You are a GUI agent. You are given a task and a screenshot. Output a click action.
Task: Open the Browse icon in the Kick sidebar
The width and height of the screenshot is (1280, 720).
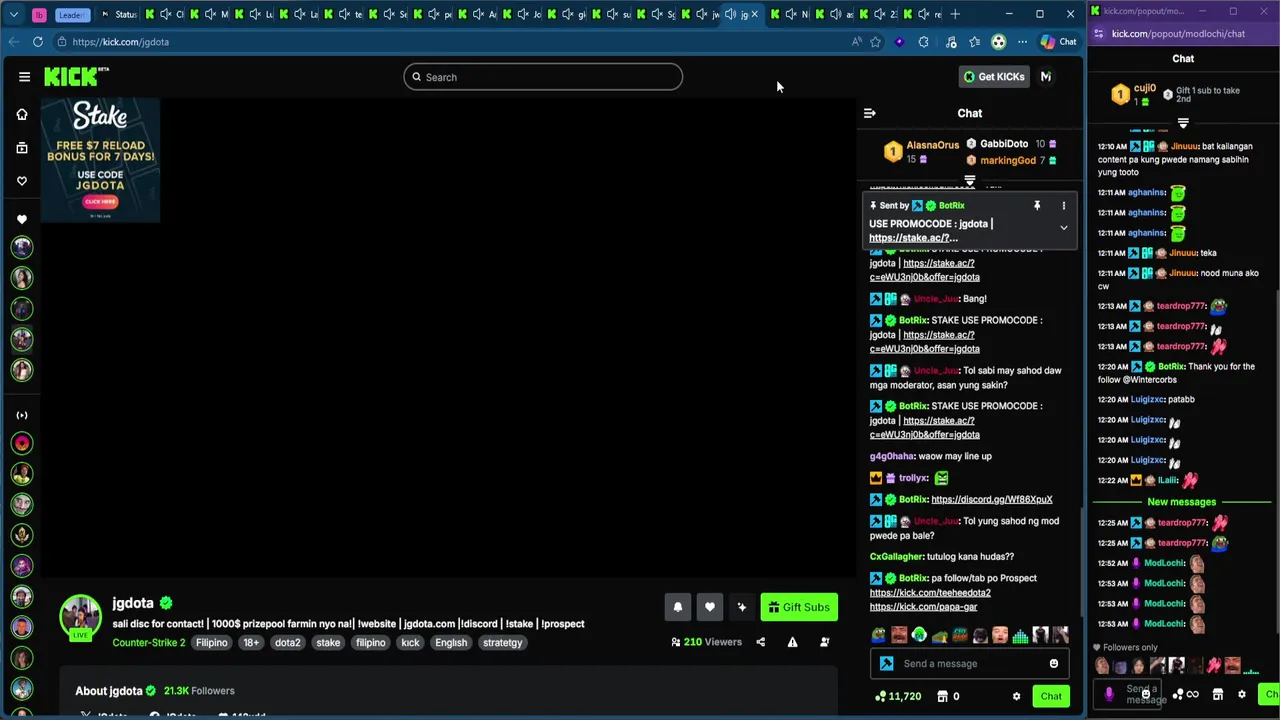(x=22, y=148)
